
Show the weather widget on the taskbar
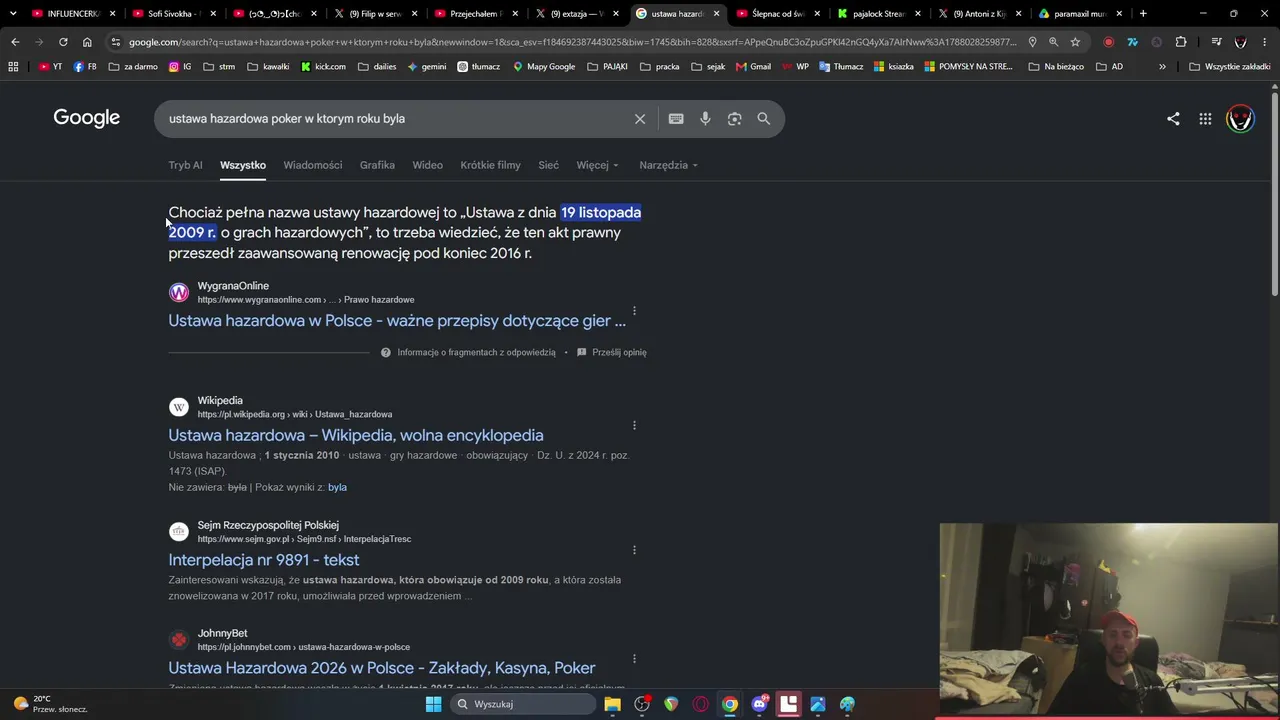coord(50,704)
